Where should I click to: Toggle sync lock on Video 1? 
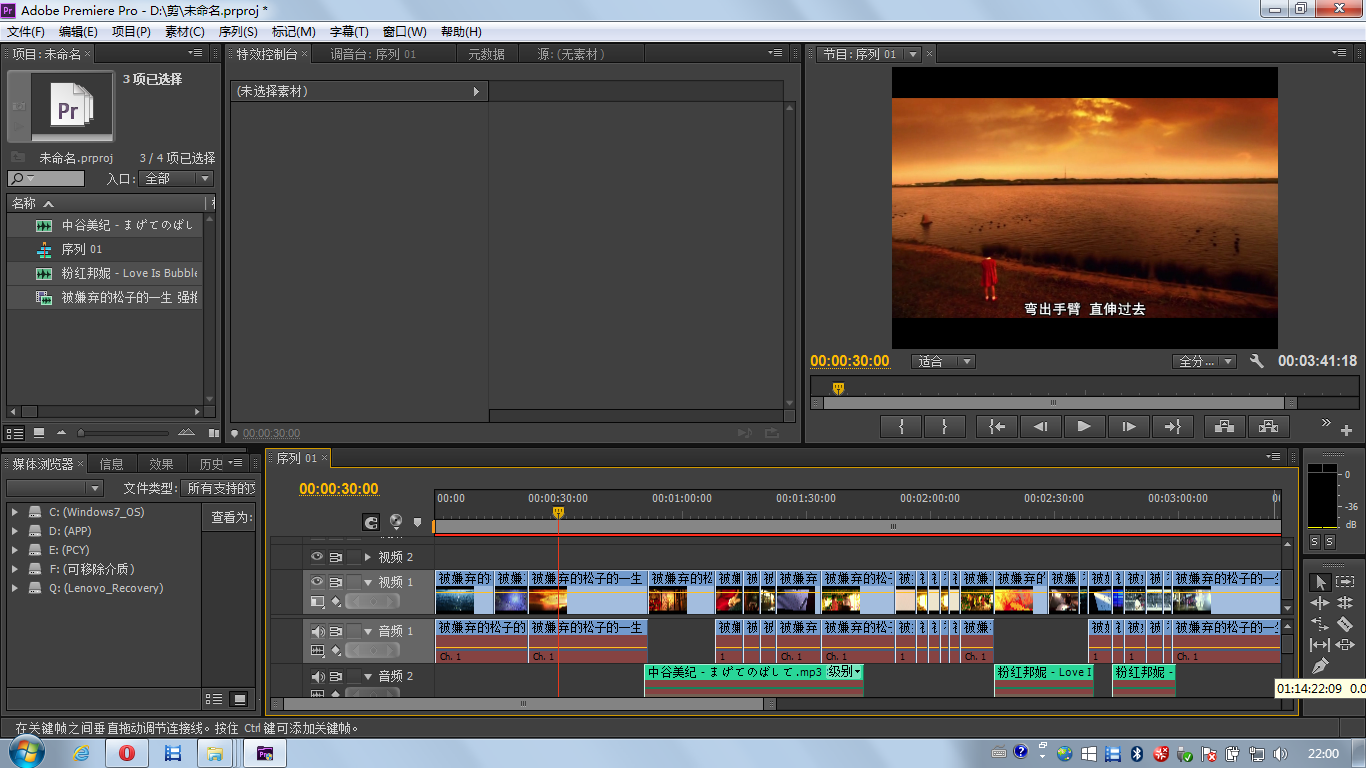(x=336, y=582)
